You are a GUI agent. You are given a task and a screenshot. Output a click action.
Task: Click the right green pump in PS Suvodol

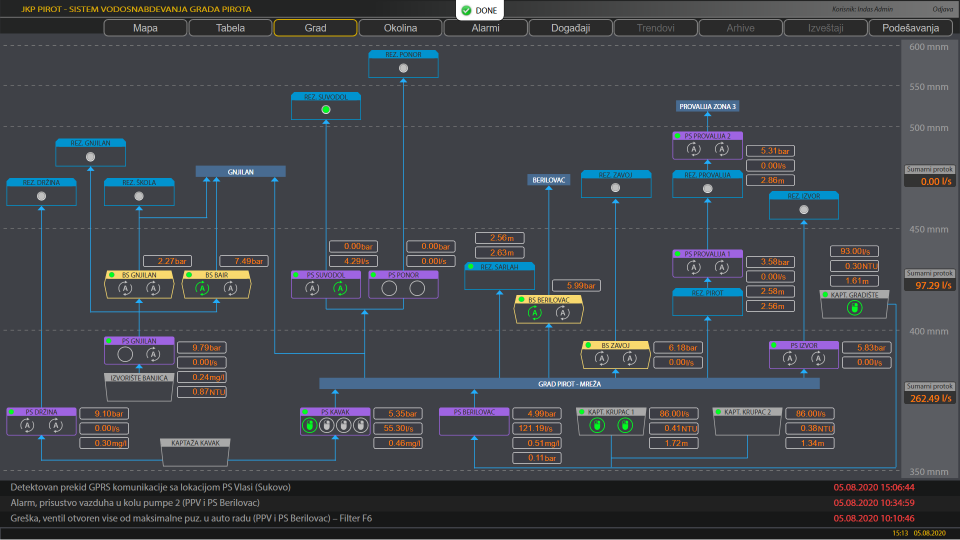[339, 288]
